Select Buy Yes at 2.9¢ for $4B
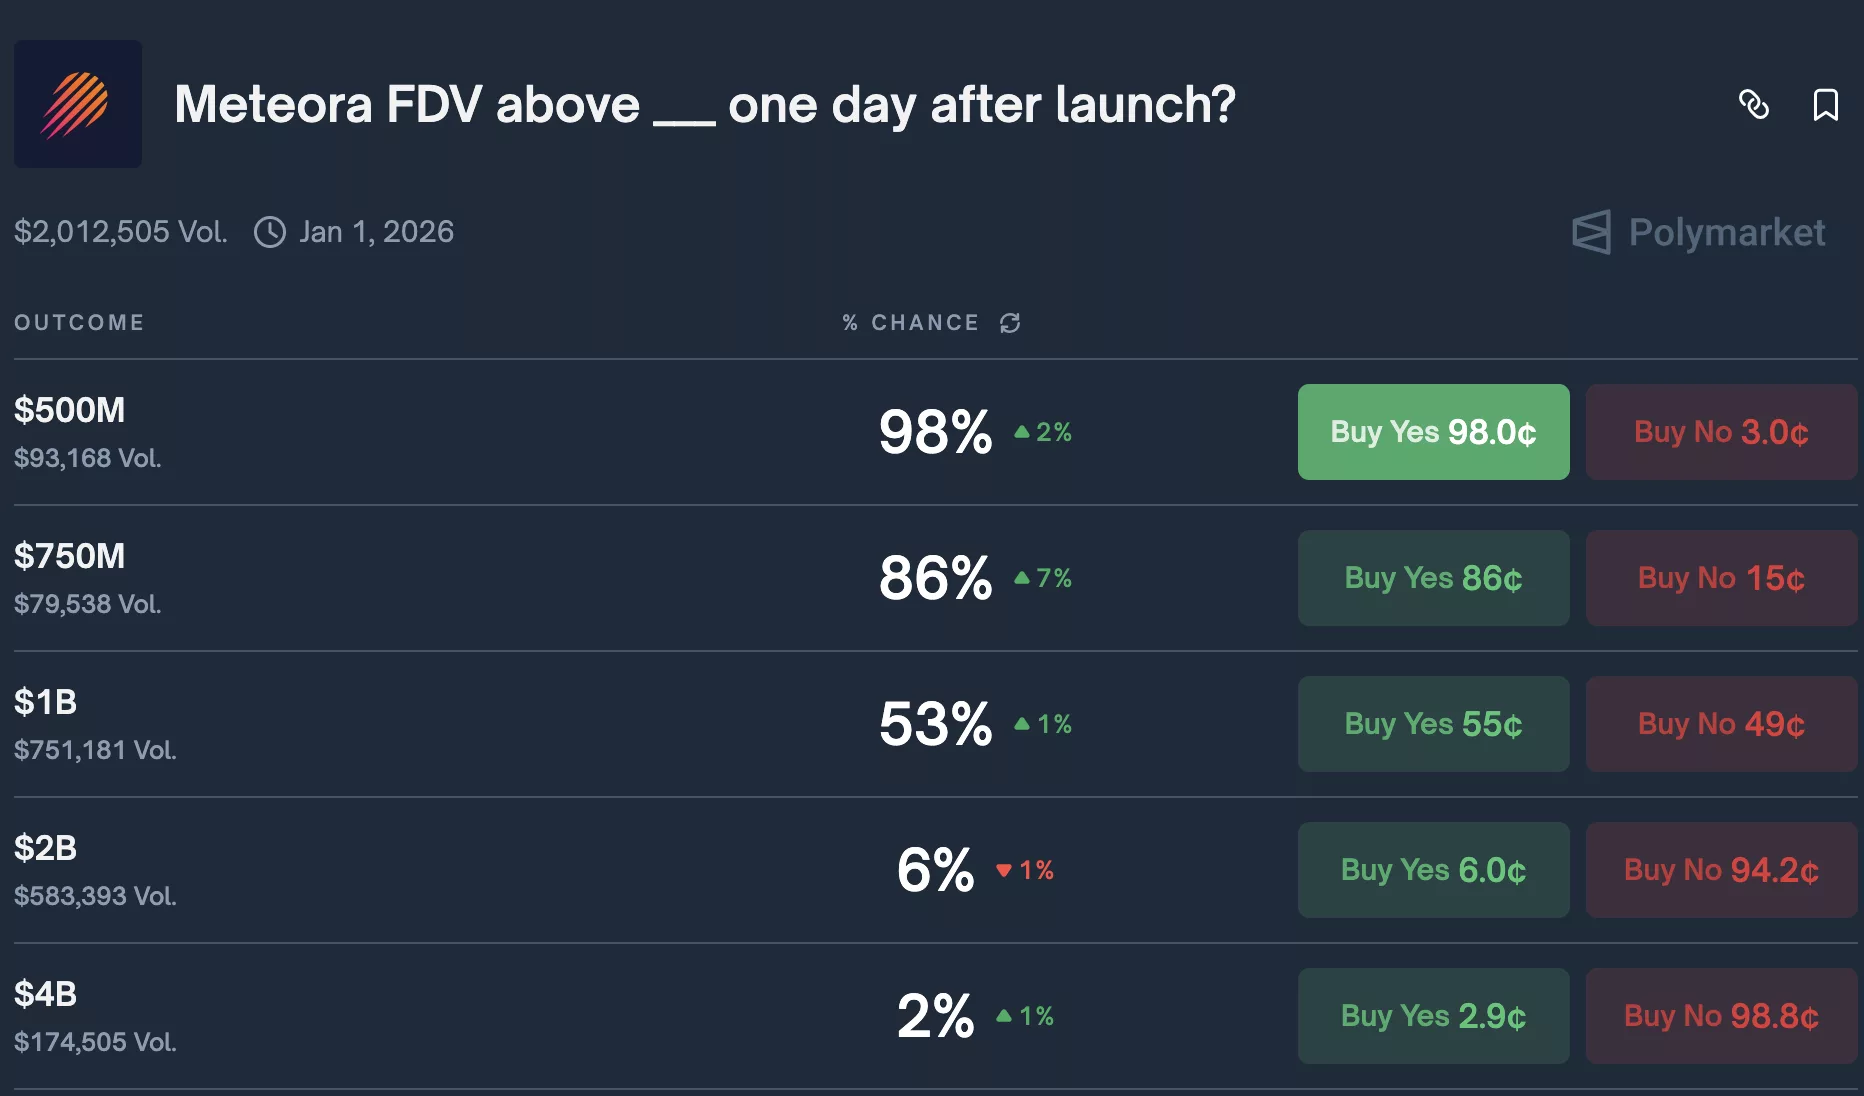 [x=1433, y=1015]
